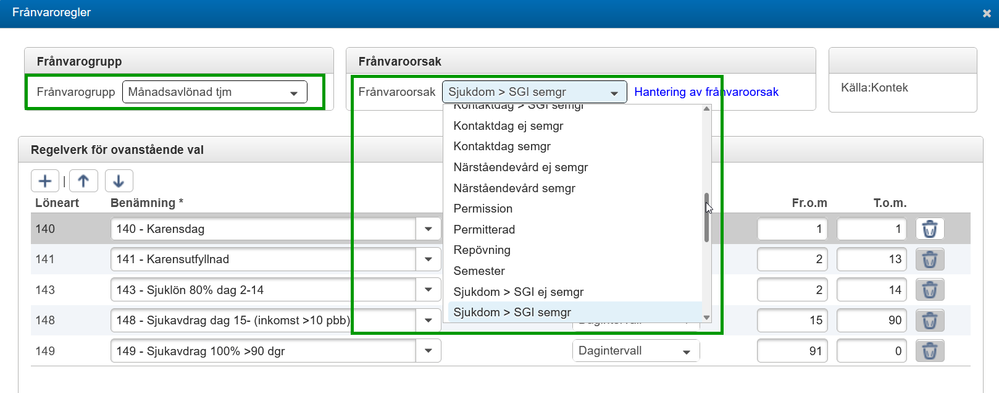Viewport: 999px width, 393px height.
Task: Edit T.o.m. value for row 140
Action: coord(872,229)
